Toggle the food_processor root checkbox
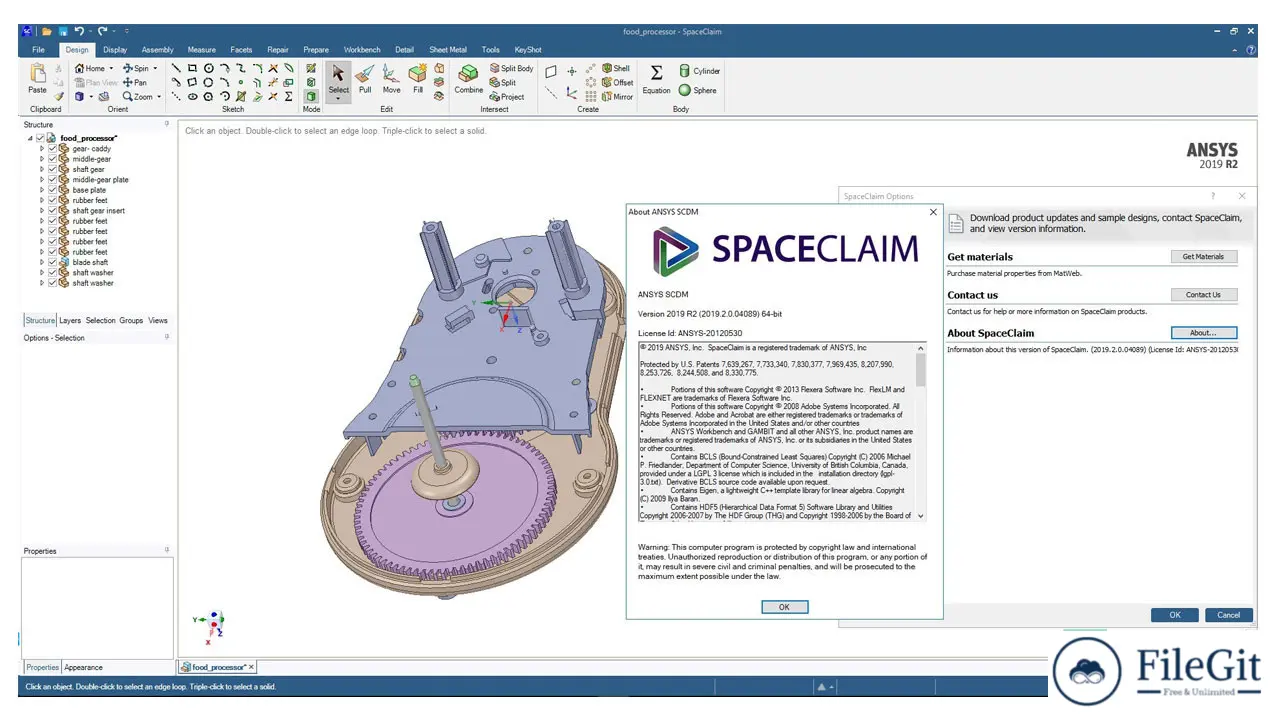The width and height of the screenshot is (1280, 720). pyautogui.click(x=40, y=138)
